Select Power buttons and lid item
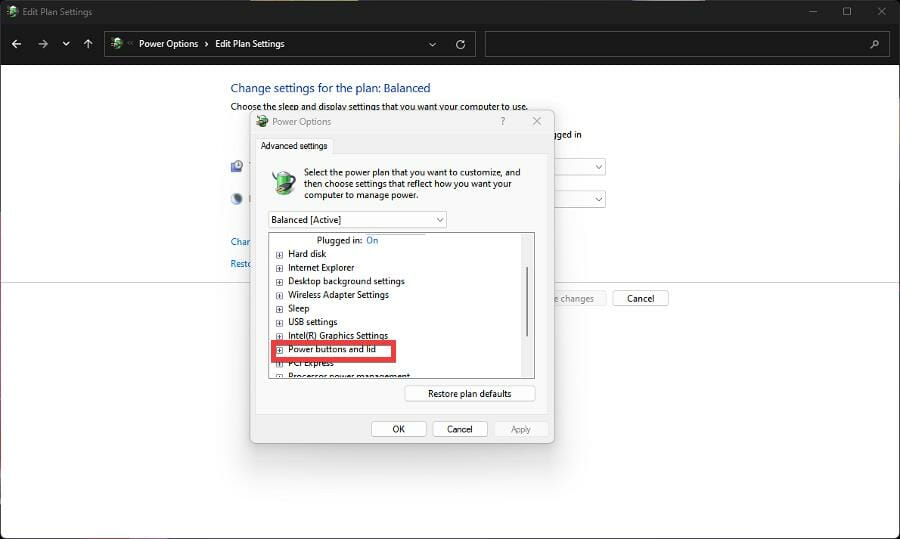 [332, 349]
